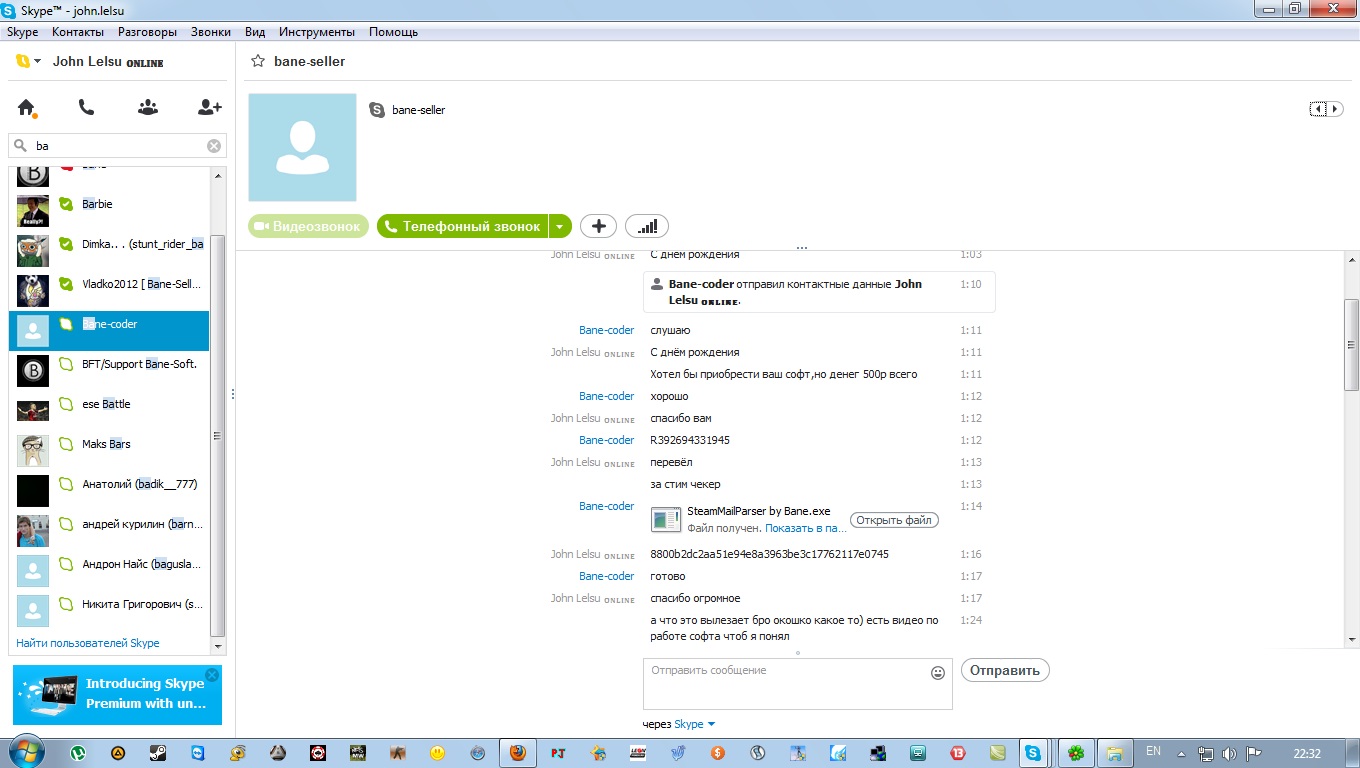Click the Action Center flag tray icon
Screen dimensions: 1360x768
pos(1254,753)
